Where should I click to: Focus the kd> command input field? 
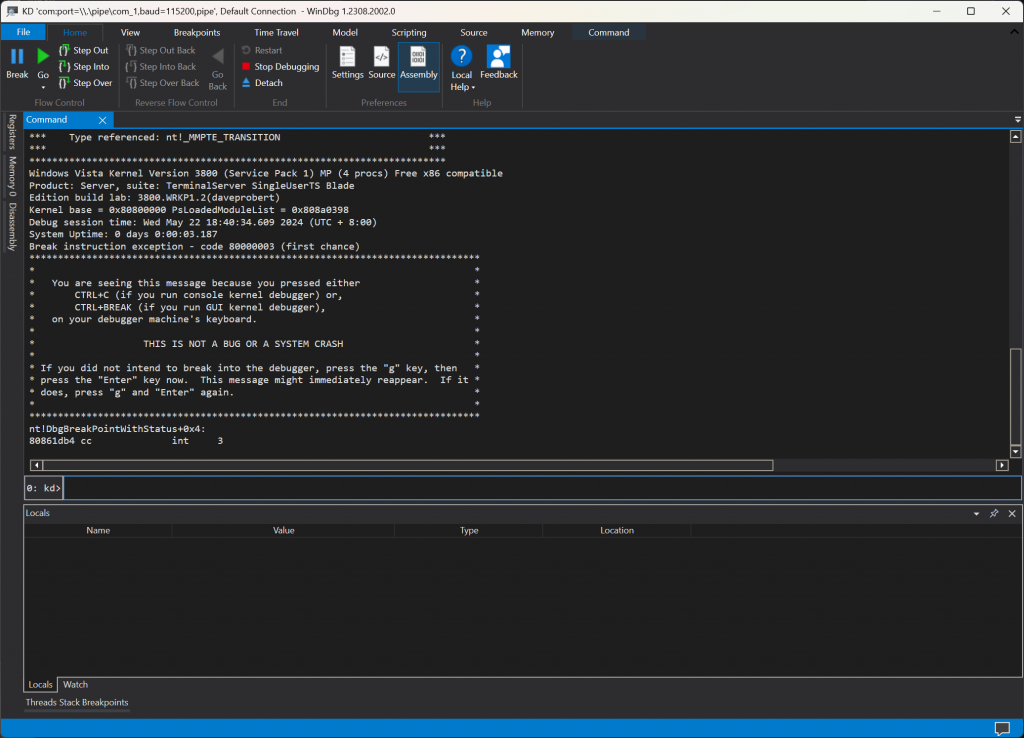pos(542,488)
